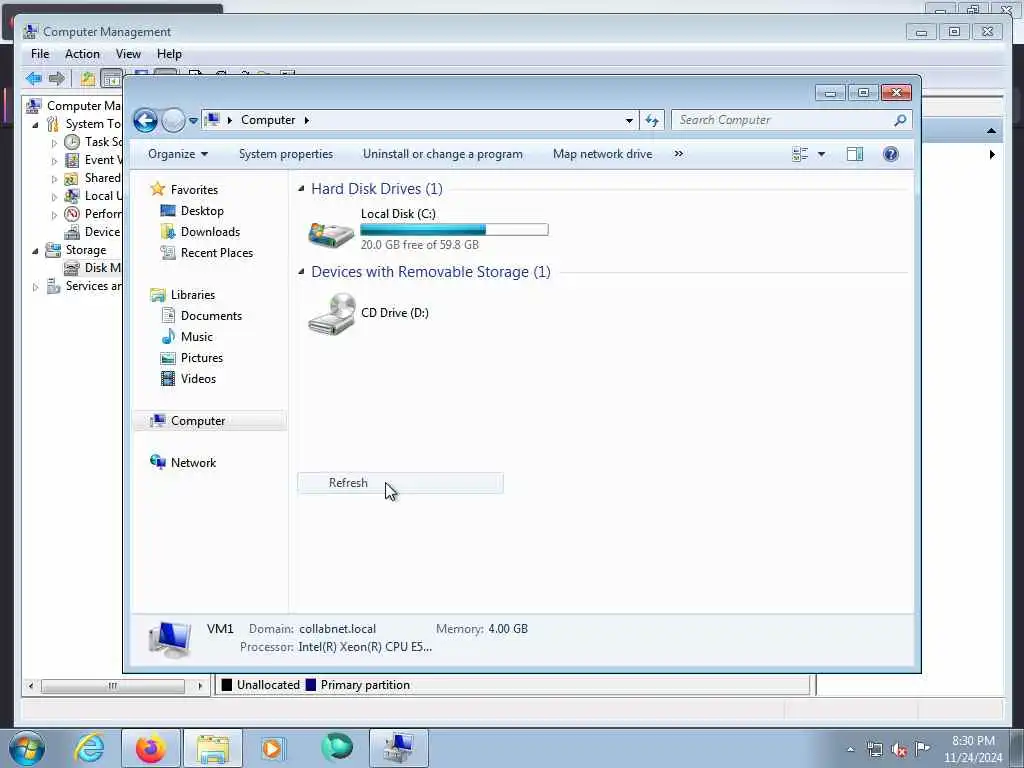Open Windows Start button

click(x=27, y=748)
